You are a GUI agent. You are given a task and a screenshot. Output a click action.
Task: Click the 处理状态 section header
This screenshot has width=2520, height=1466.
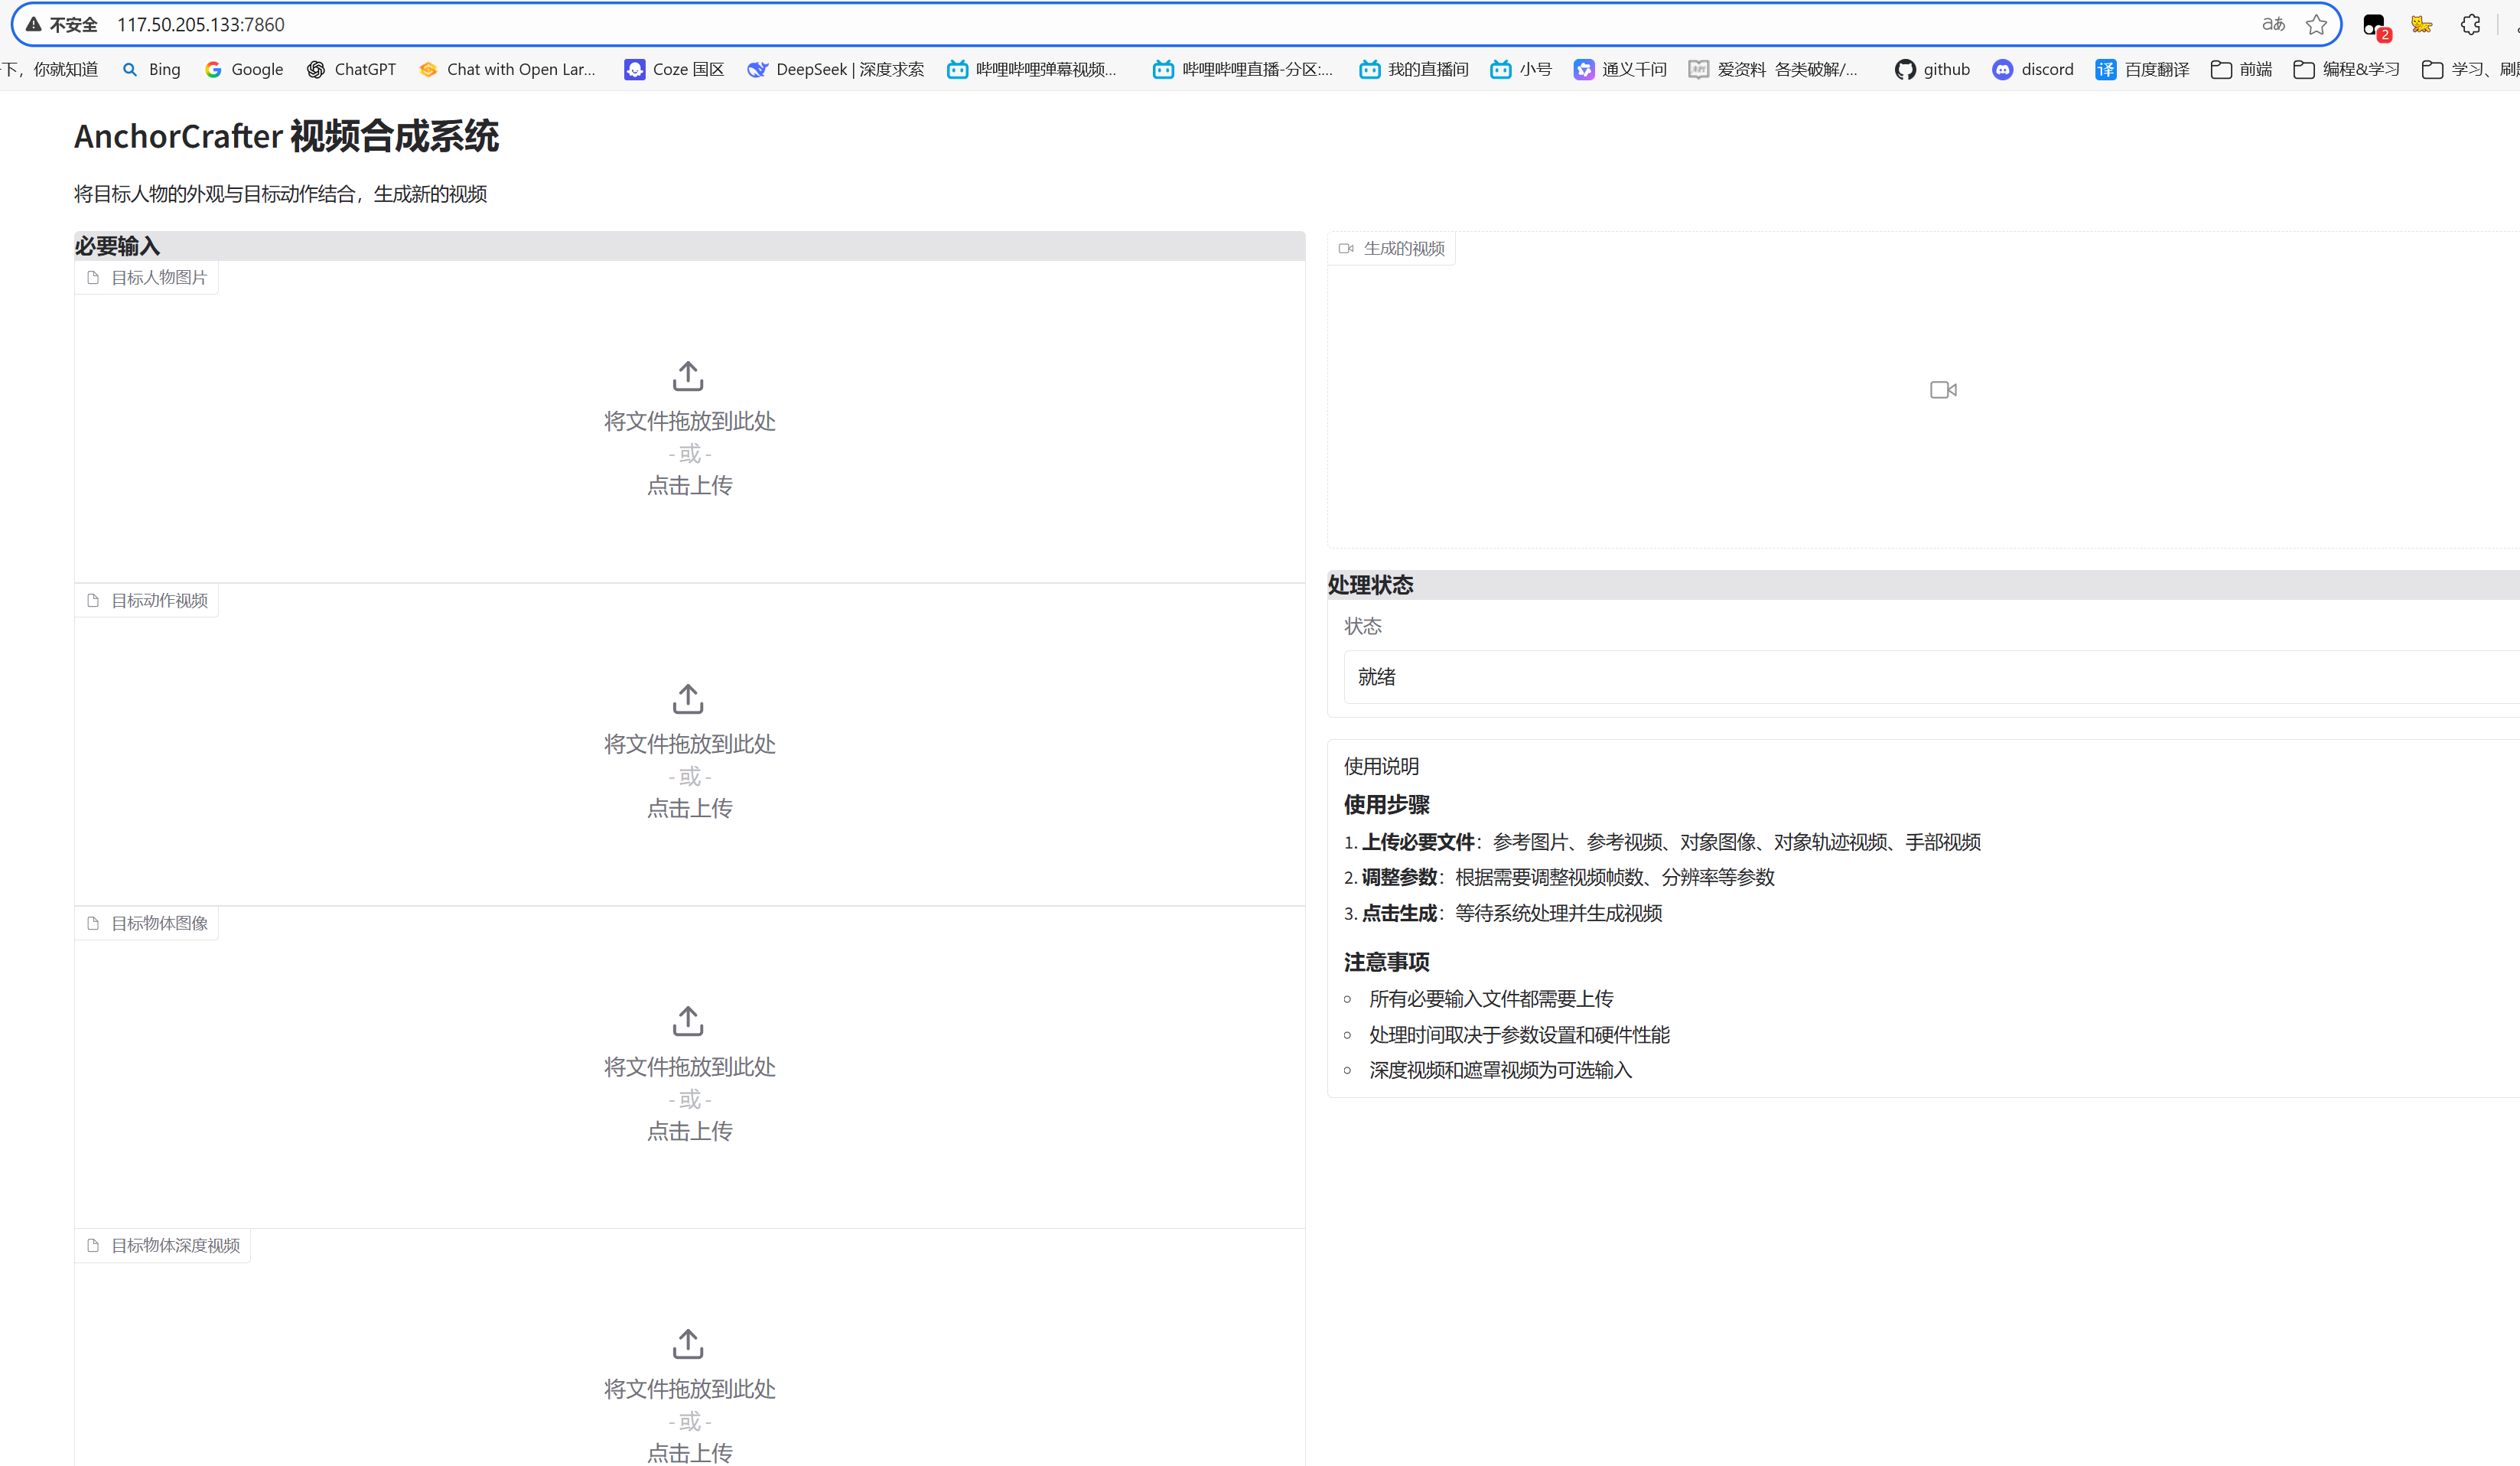click(1923, 585)
